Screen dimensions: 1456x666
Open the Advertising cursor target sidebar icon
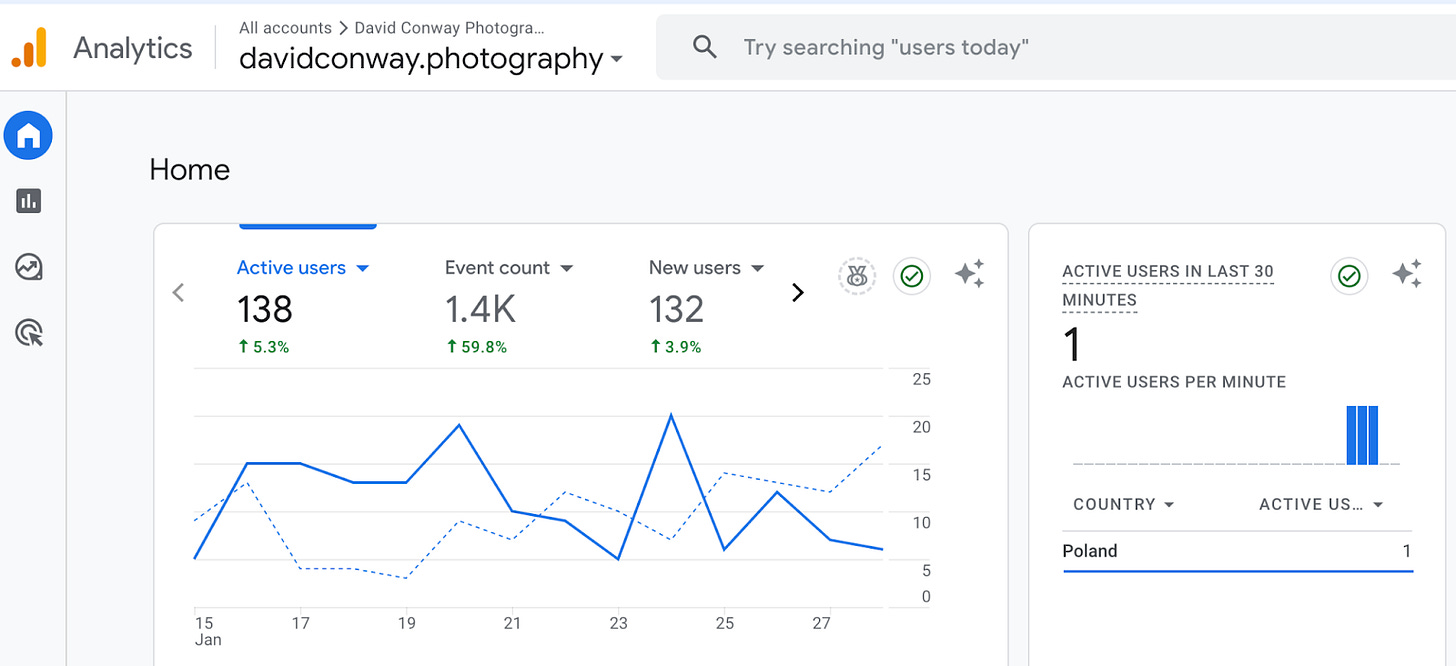point(29,333)
